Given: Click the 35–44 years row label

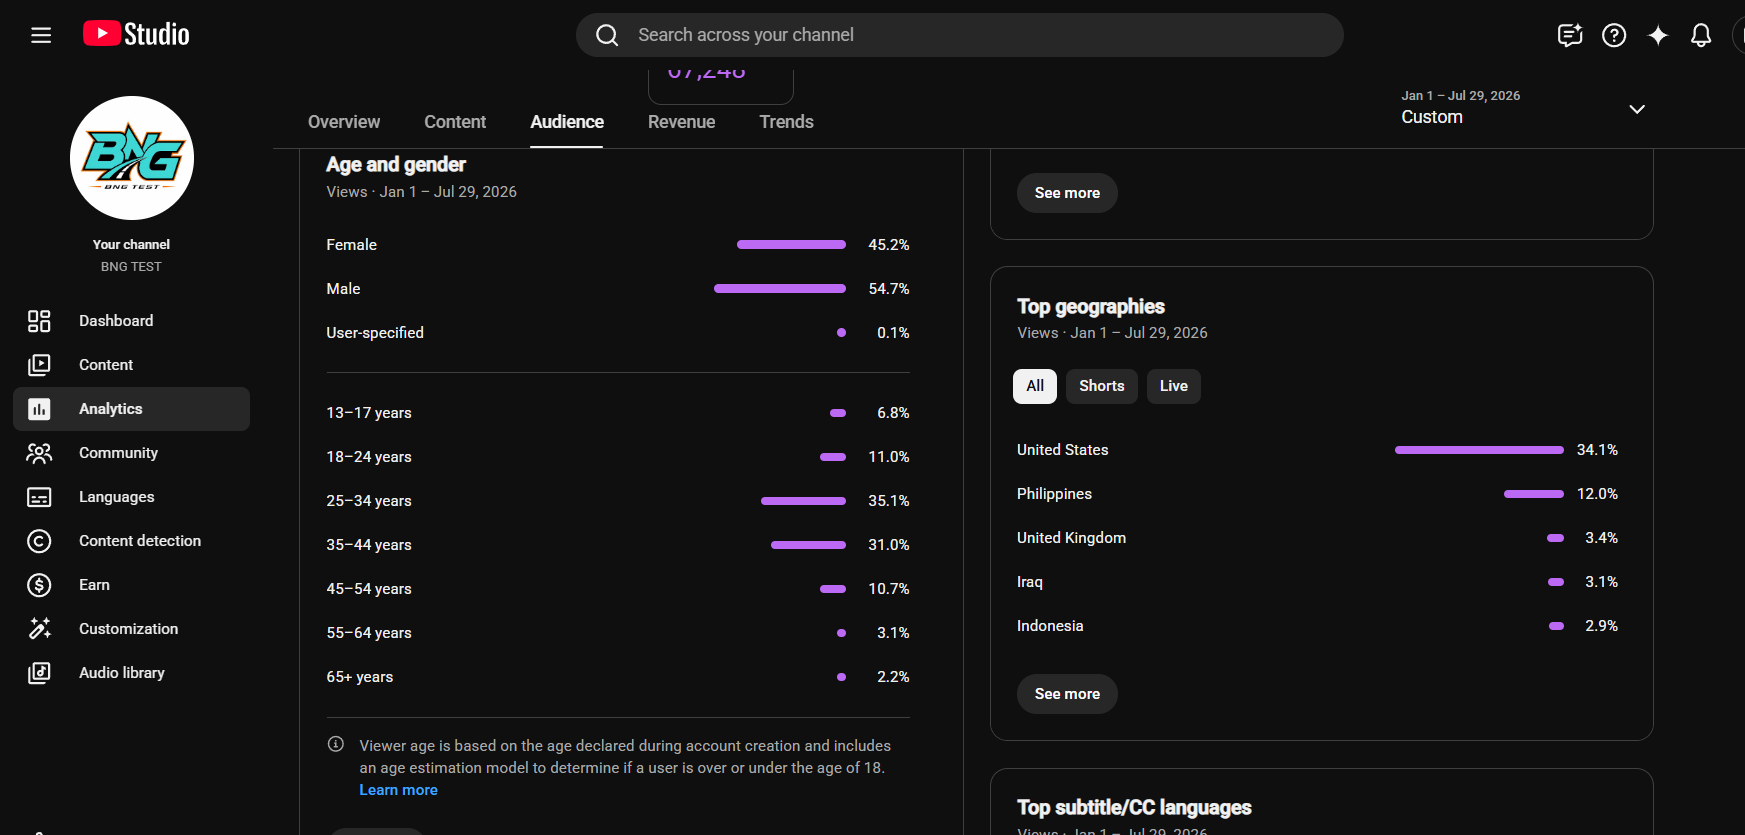Looking at the screenshot, I should point(369,545).
